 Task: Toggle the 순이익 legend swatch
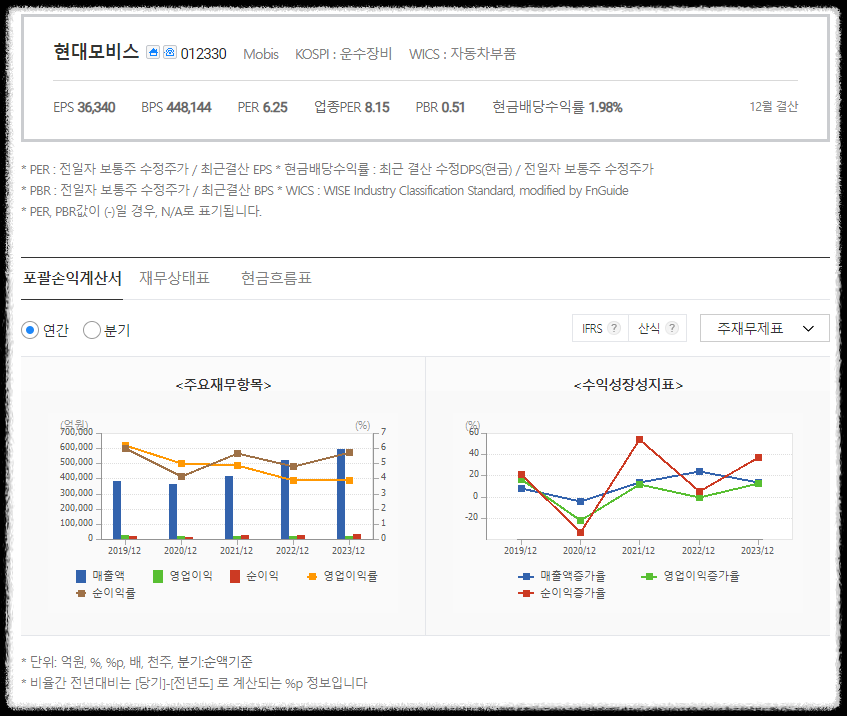[235, 576]
